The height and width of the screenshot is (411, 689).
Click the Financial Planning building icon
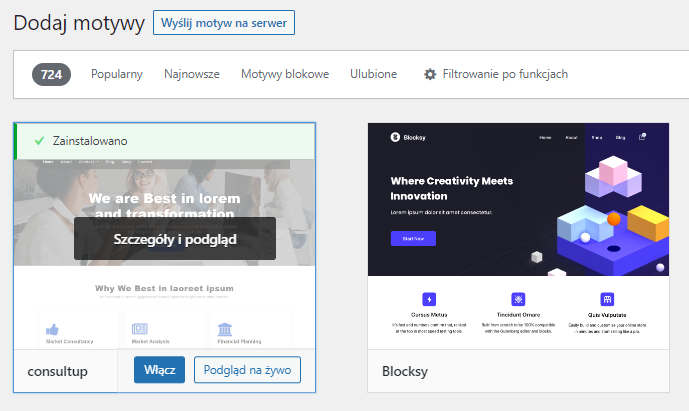tap(225, 329)
